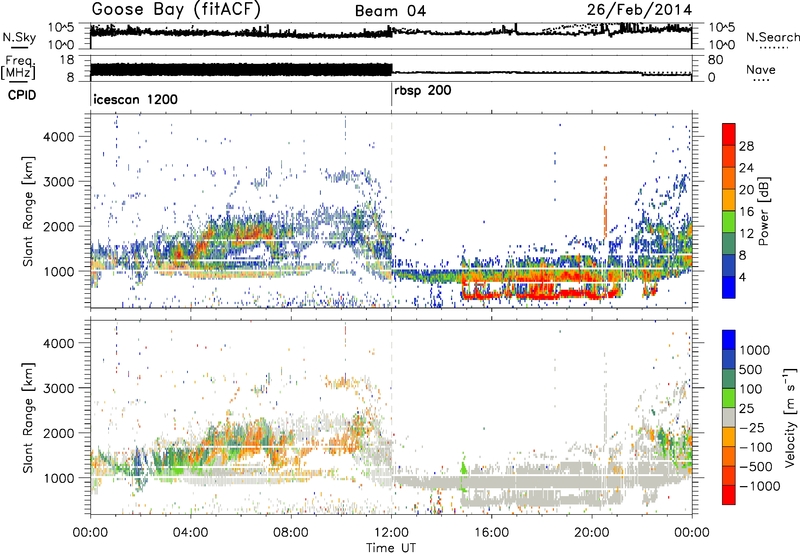Click the '16:00' time axis tick
The image size is (800, 554).
click(x=491, y=533)
